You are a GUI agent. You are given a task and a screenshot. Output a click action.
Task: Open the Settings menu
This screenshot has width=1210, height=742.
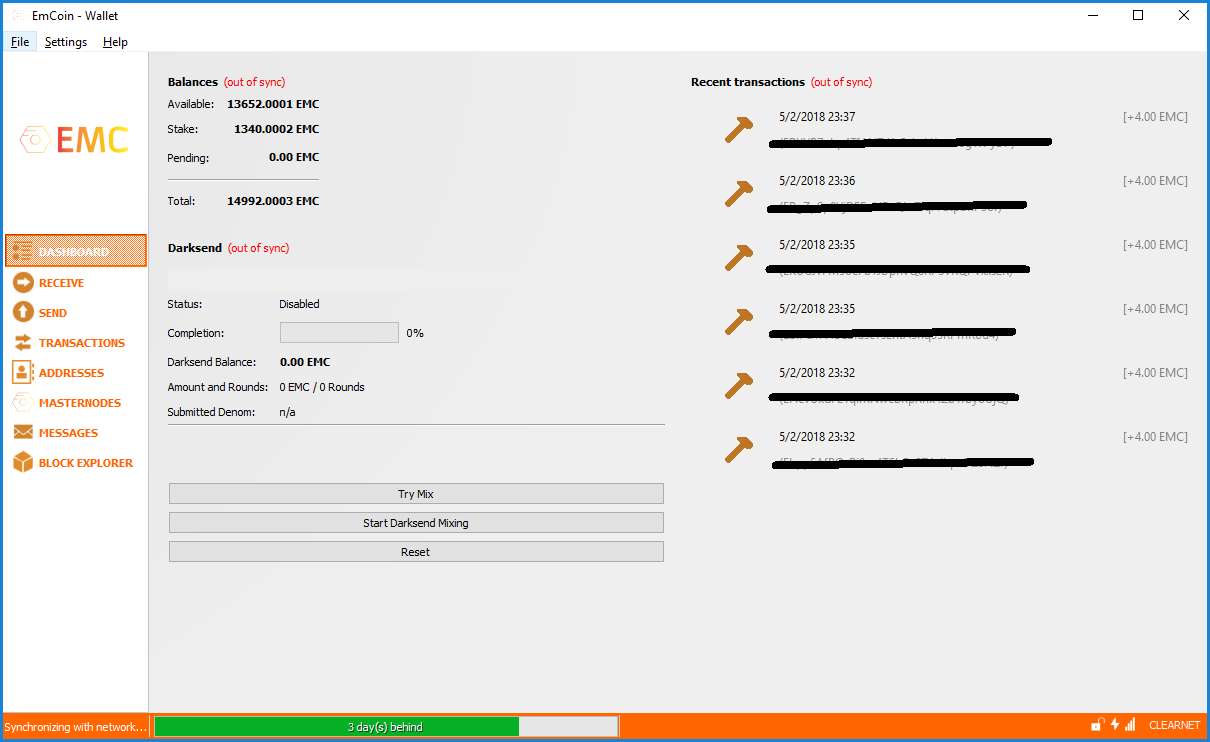(x=66, y=42)
